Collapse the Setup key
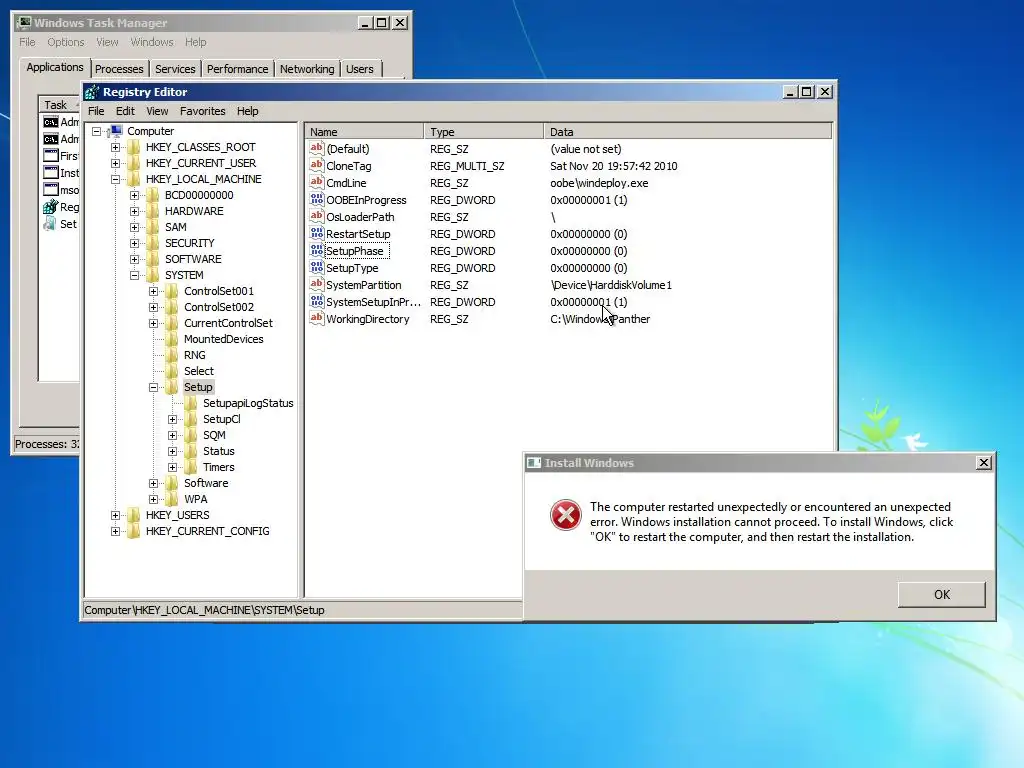 (x=153, y=387)
